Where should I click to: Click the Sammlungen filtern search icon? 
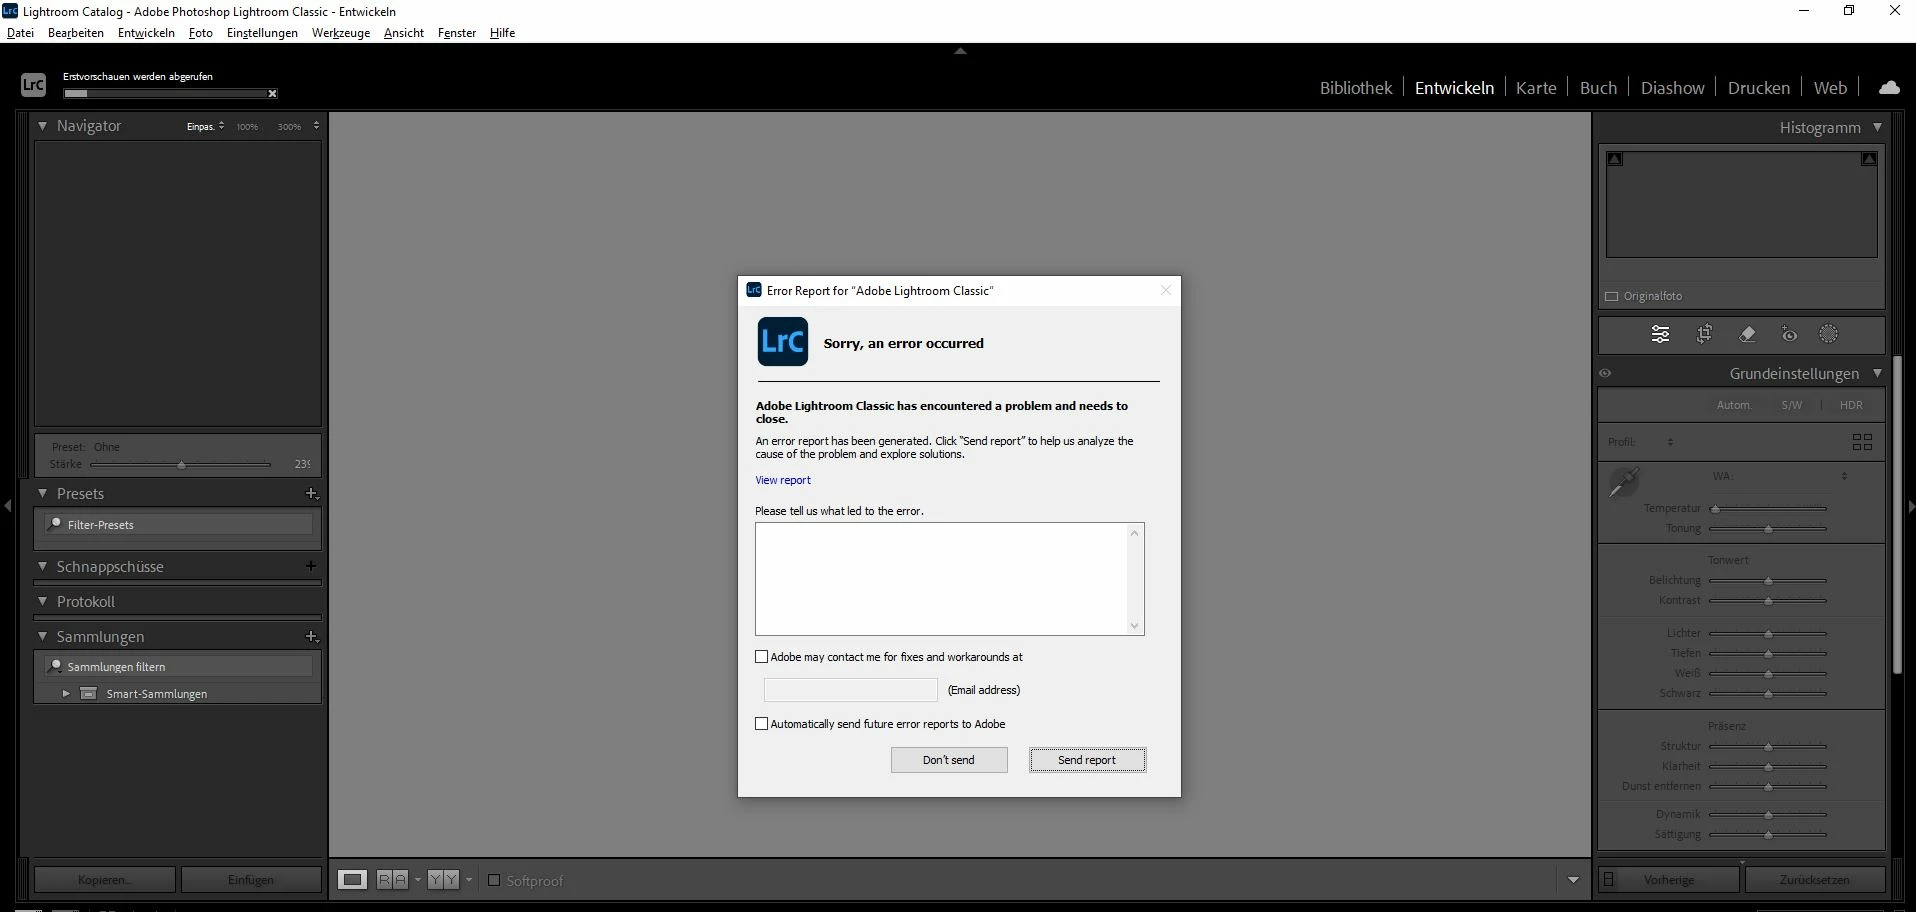coord(56,666)
